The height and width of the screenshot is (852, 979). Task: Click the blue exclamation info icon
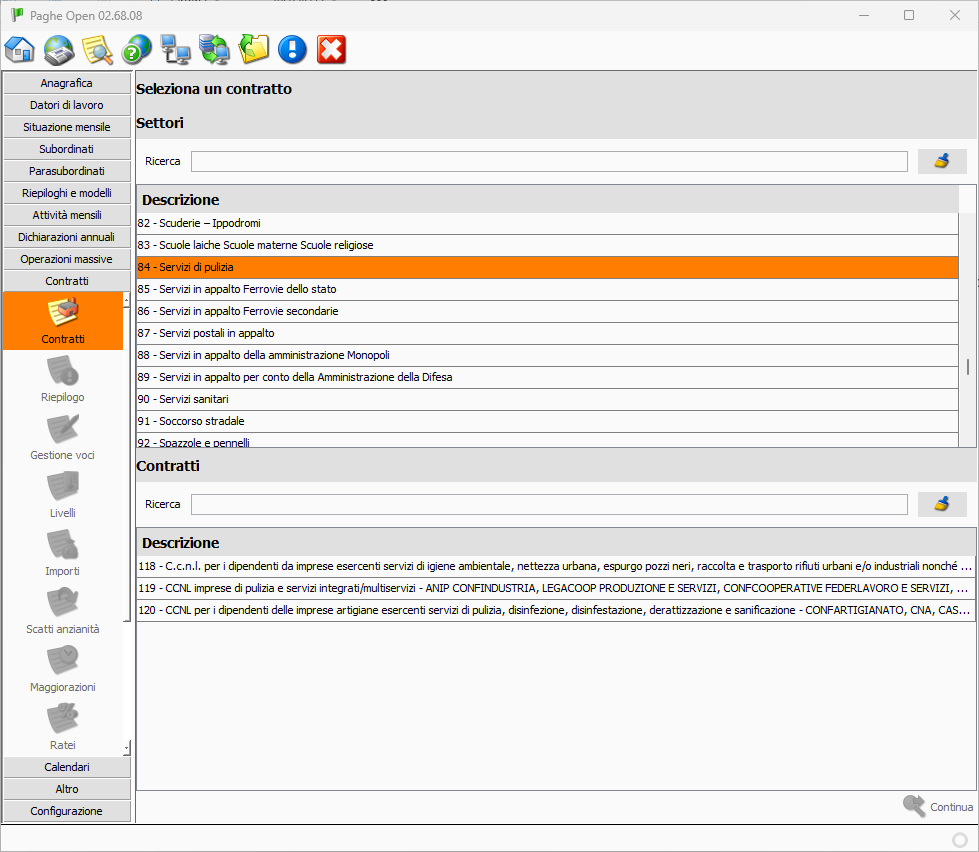(x=292, y=49)
